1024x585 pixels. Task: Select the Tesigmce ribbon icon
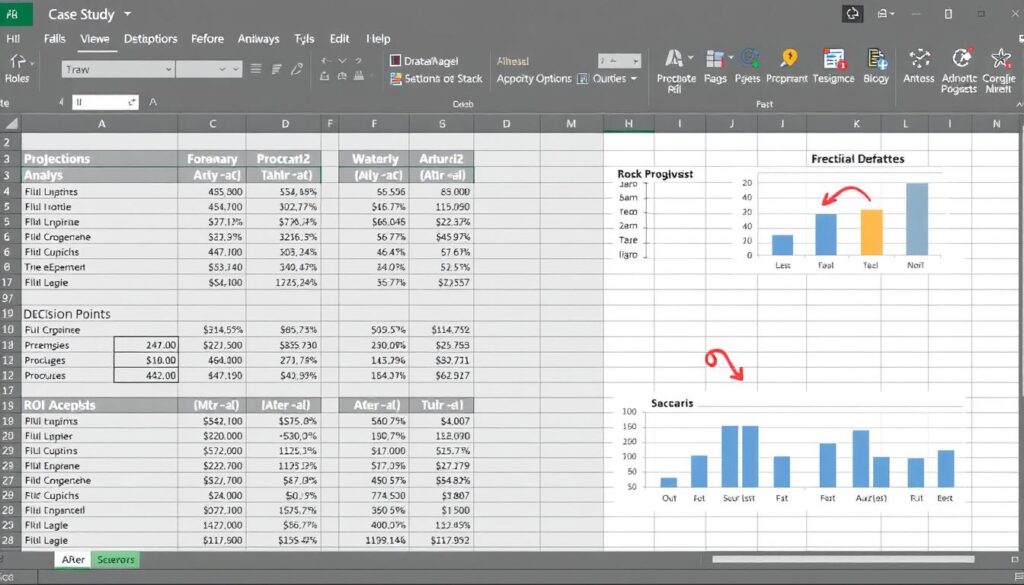[831, 62]
